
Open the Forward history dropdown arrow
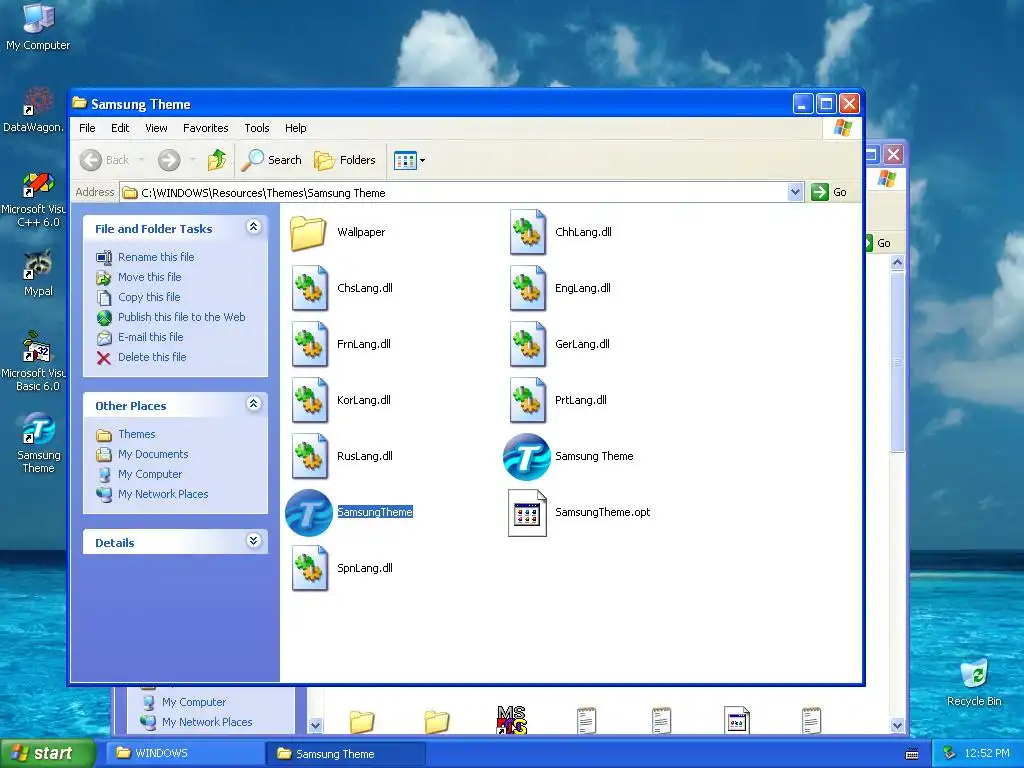(x=192, y=160)
